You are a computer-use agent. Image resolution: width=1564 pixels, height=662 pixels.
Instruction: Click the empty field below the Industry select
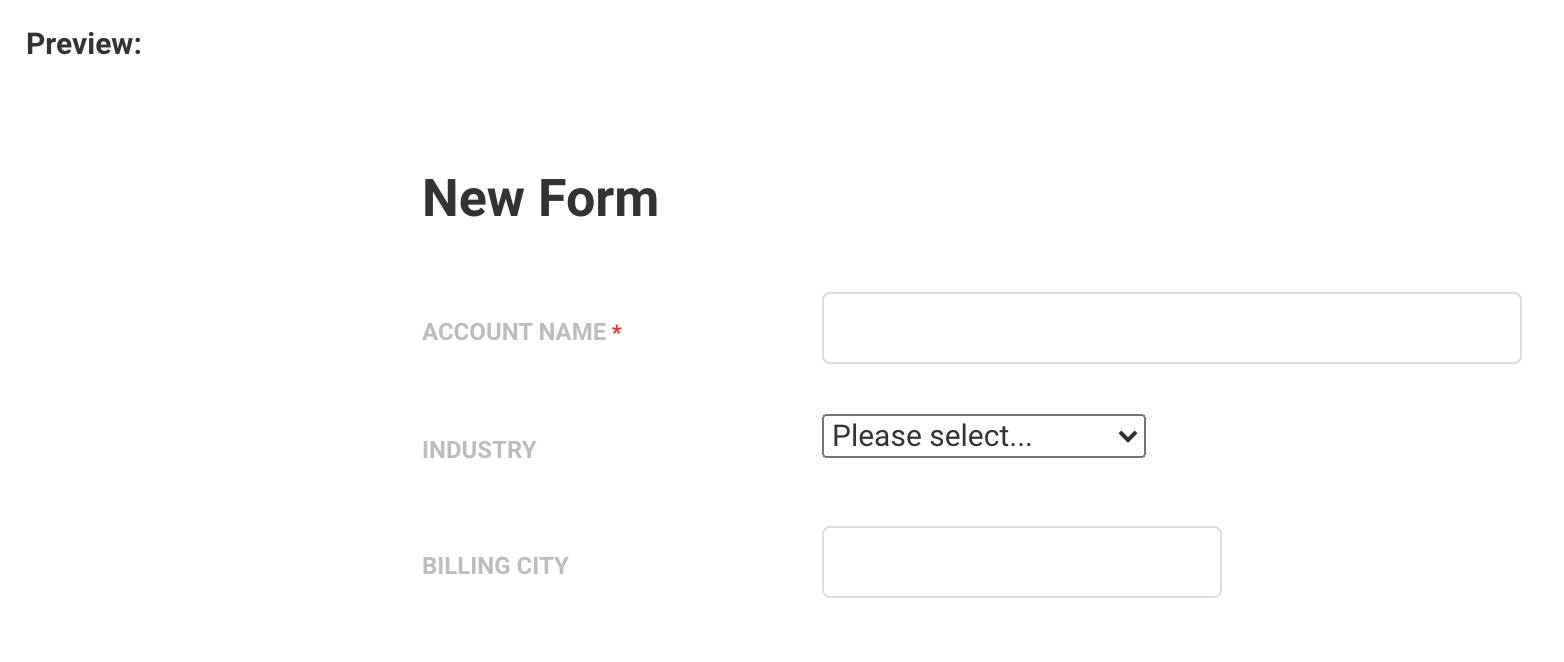pos(1021,562)
